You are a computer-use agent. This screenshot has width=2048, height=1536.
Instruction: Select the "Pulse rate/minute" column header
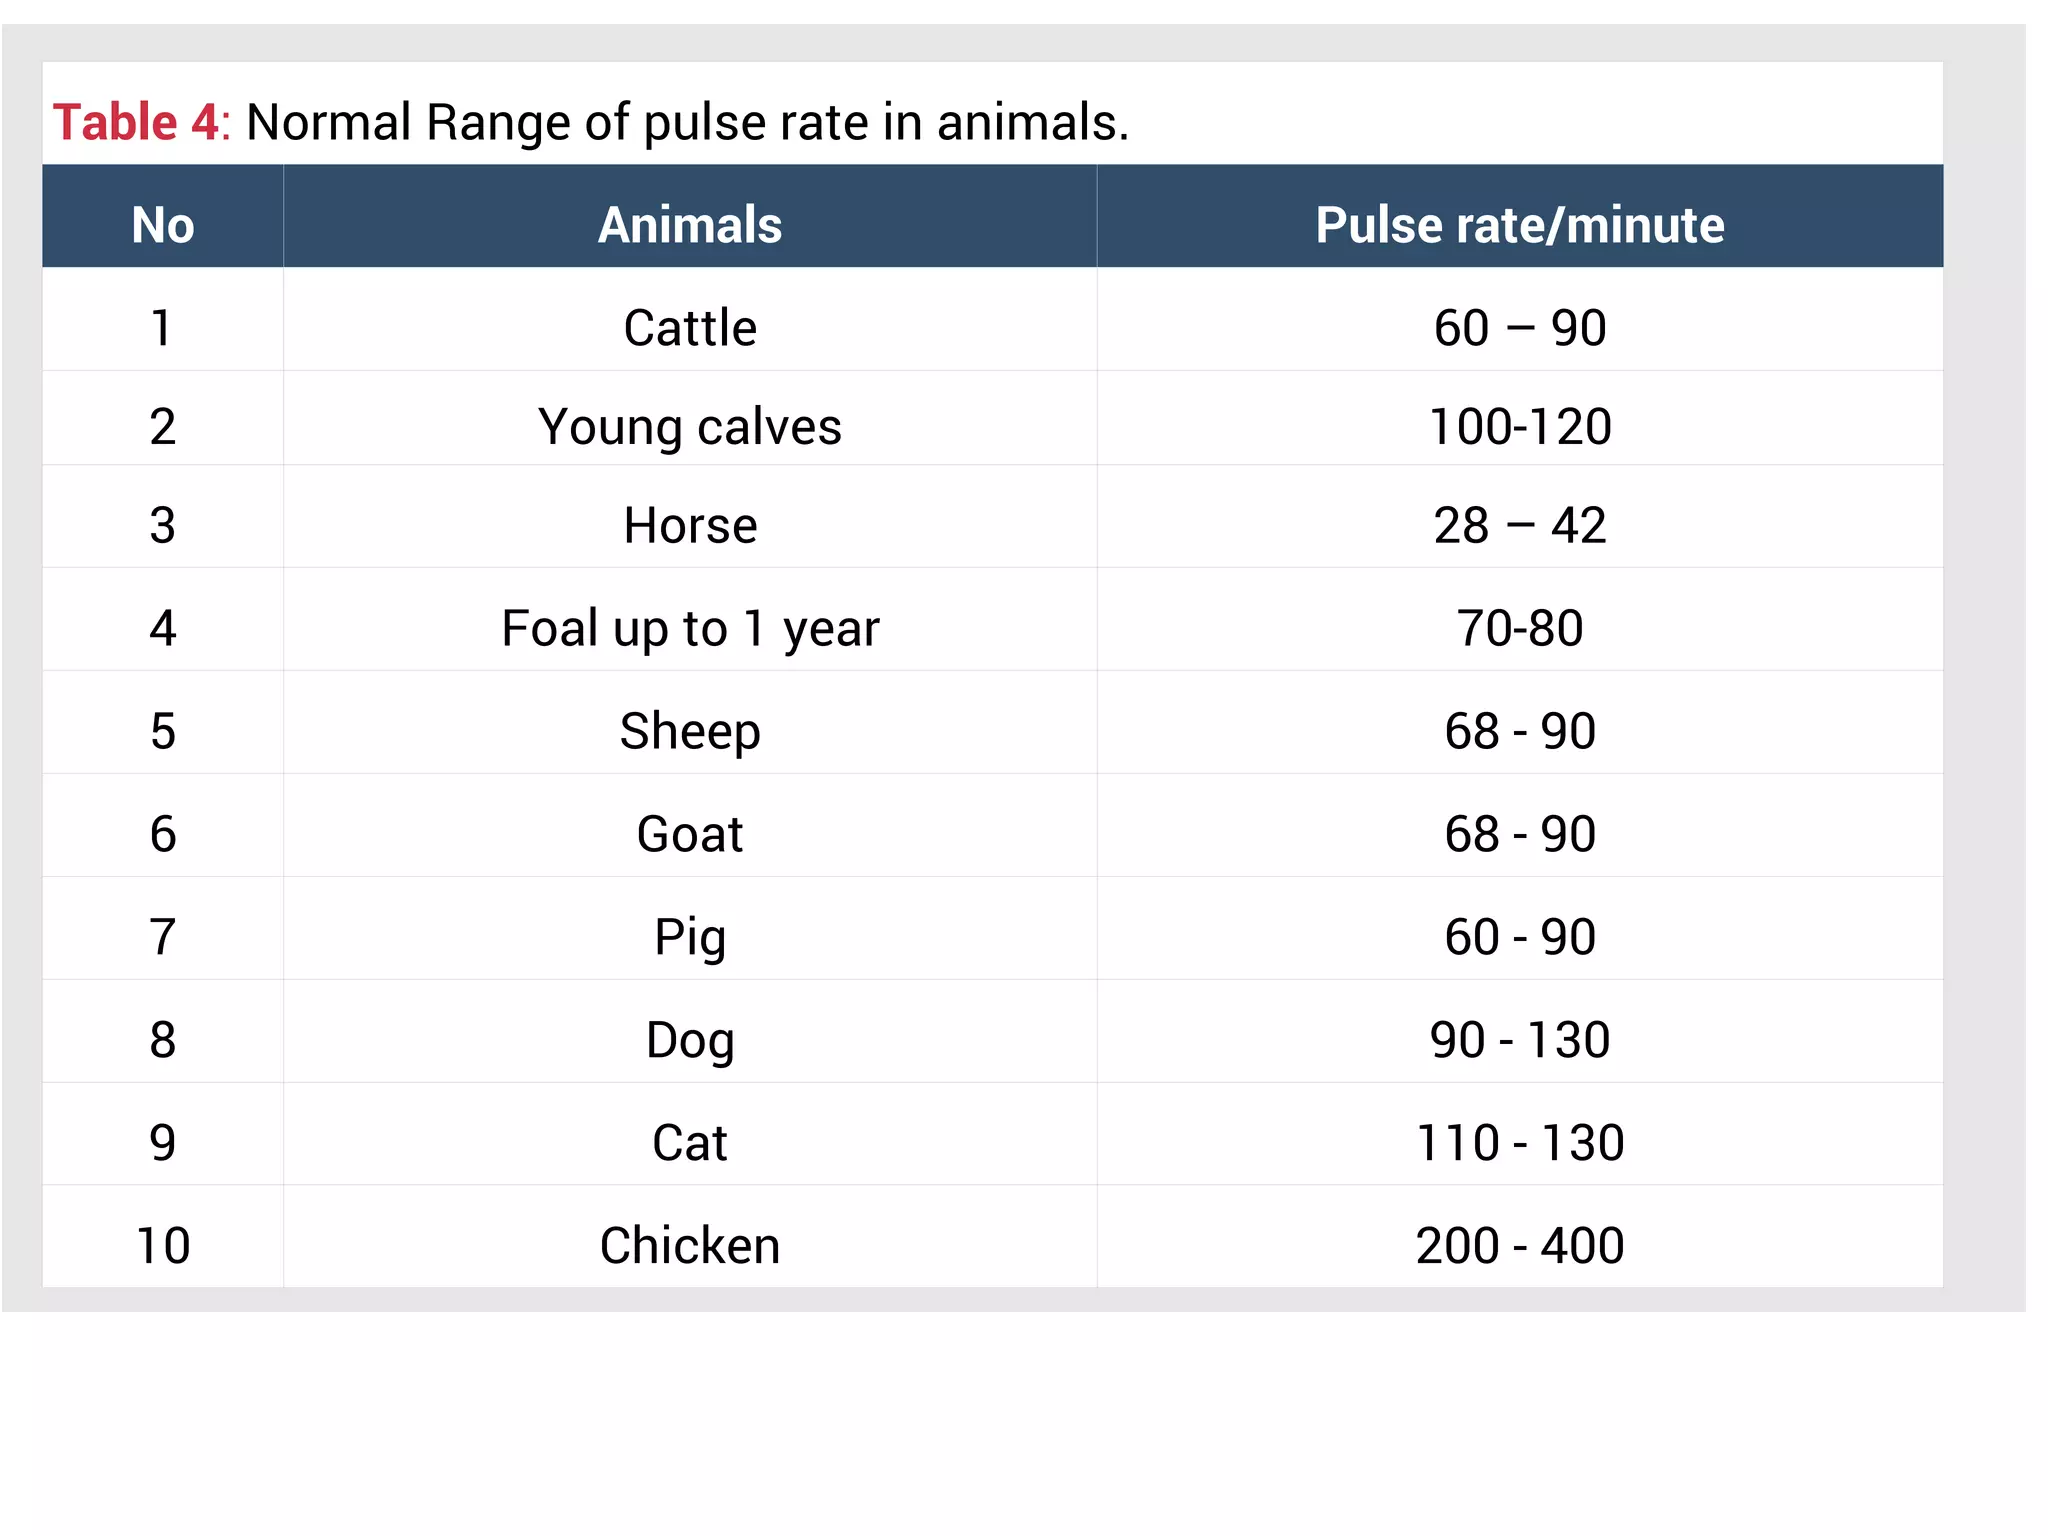tap(1519, 225)
